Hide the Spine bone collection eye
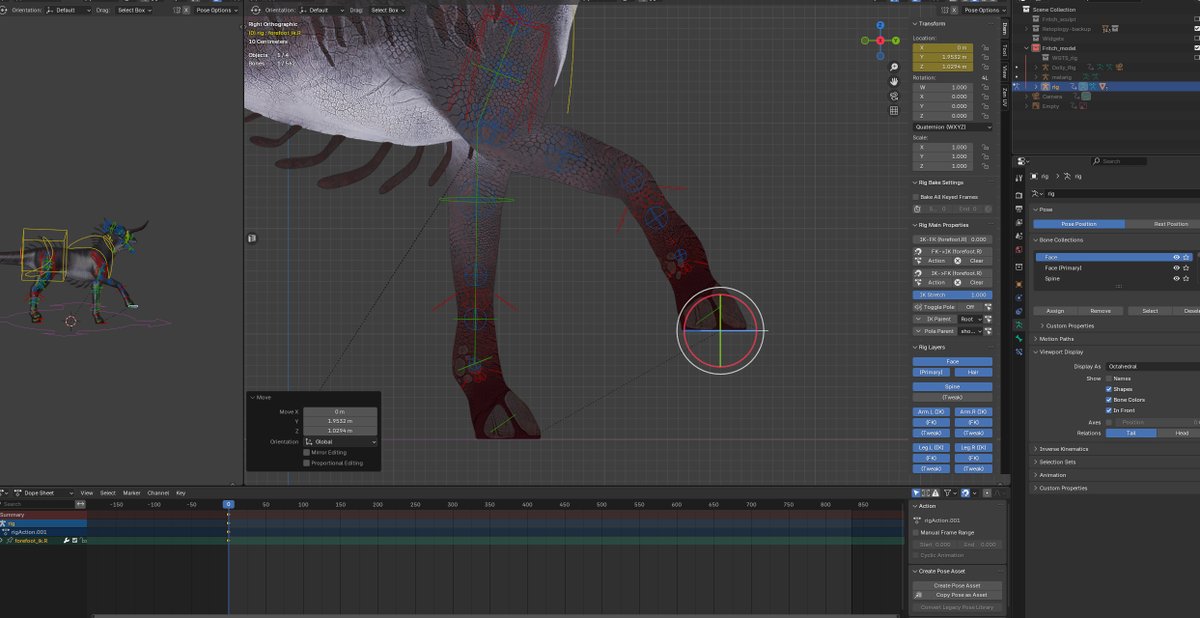 (x=1176, y=279)
